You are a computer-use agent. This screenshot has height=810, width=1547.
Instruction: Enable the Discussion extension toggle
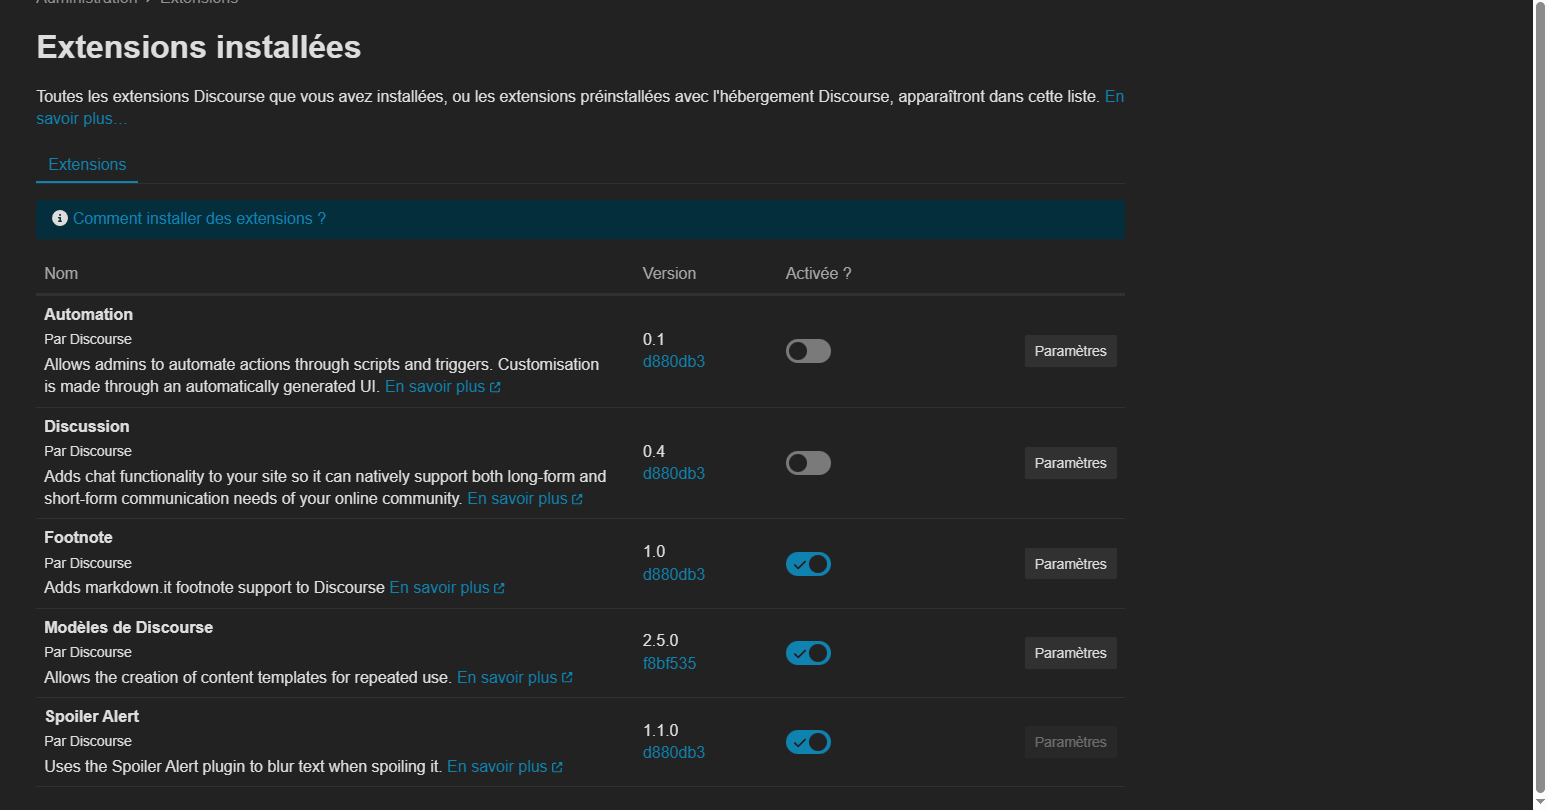pyautogui.click(x=808, y=463)
